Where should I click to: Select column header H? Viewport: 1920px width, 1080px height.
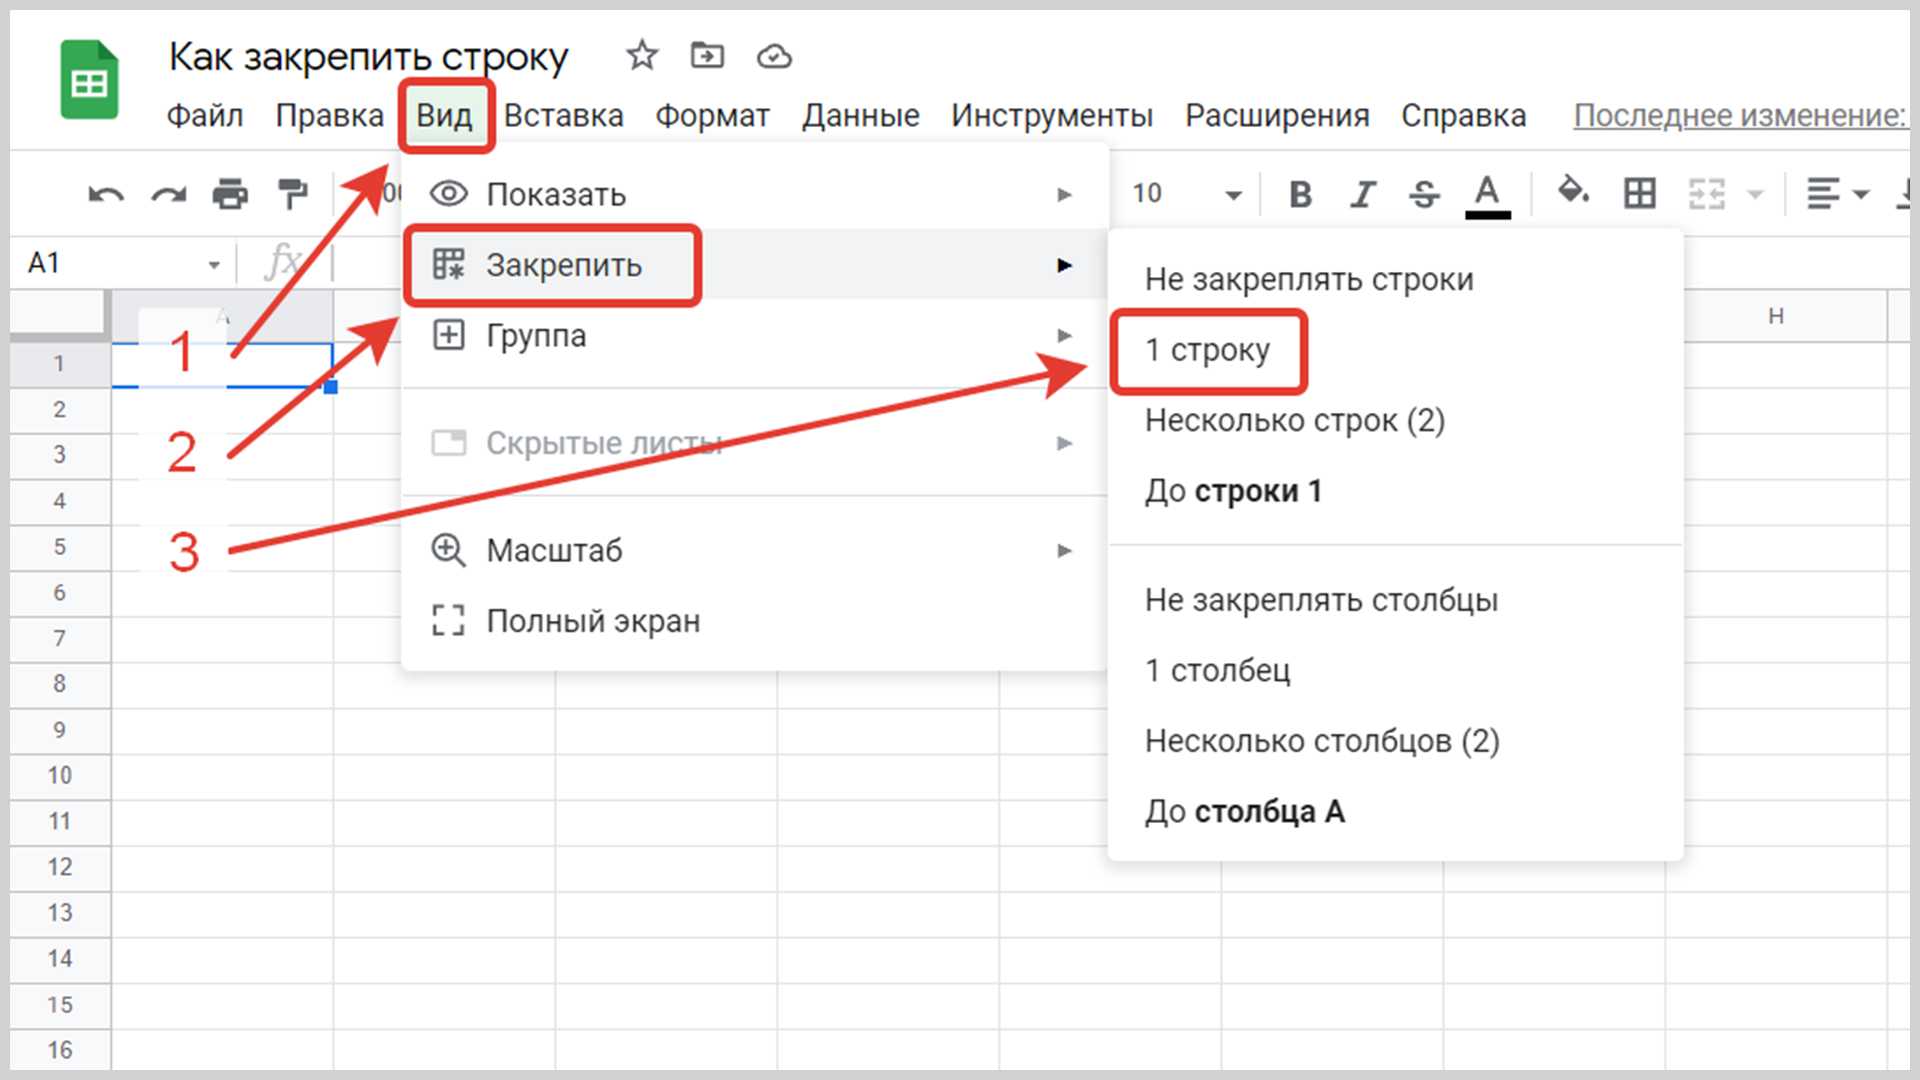(1776, 316)
